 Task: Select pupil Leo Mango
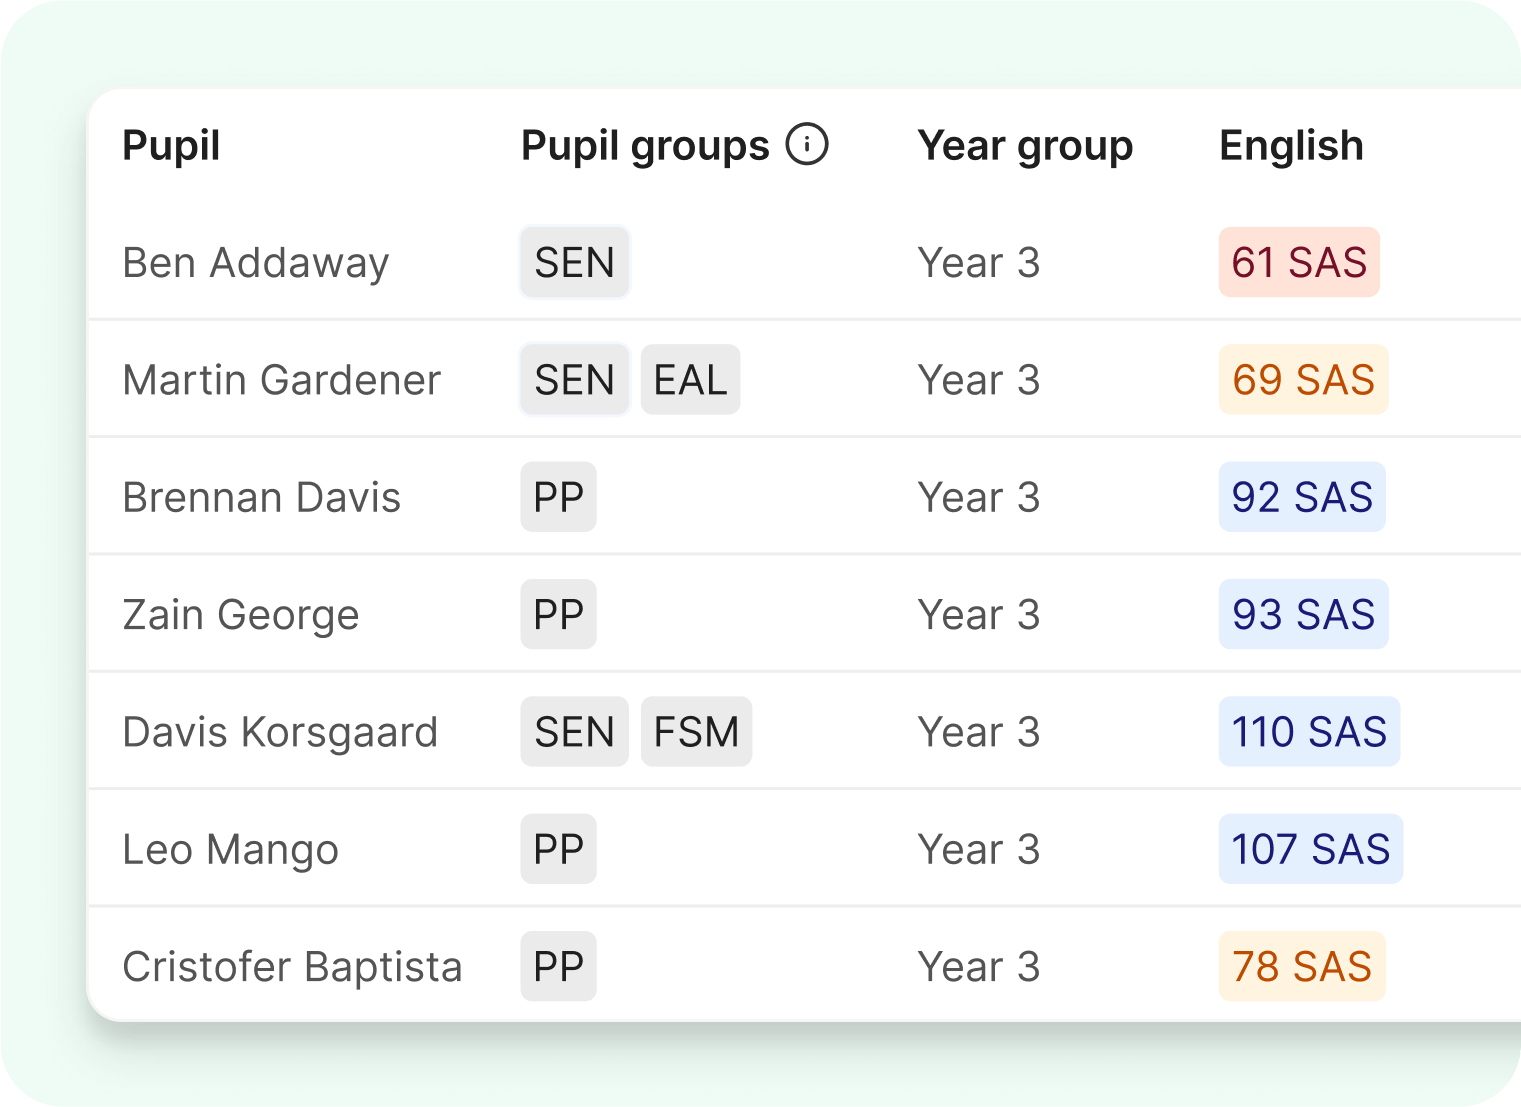click(230, 850)
